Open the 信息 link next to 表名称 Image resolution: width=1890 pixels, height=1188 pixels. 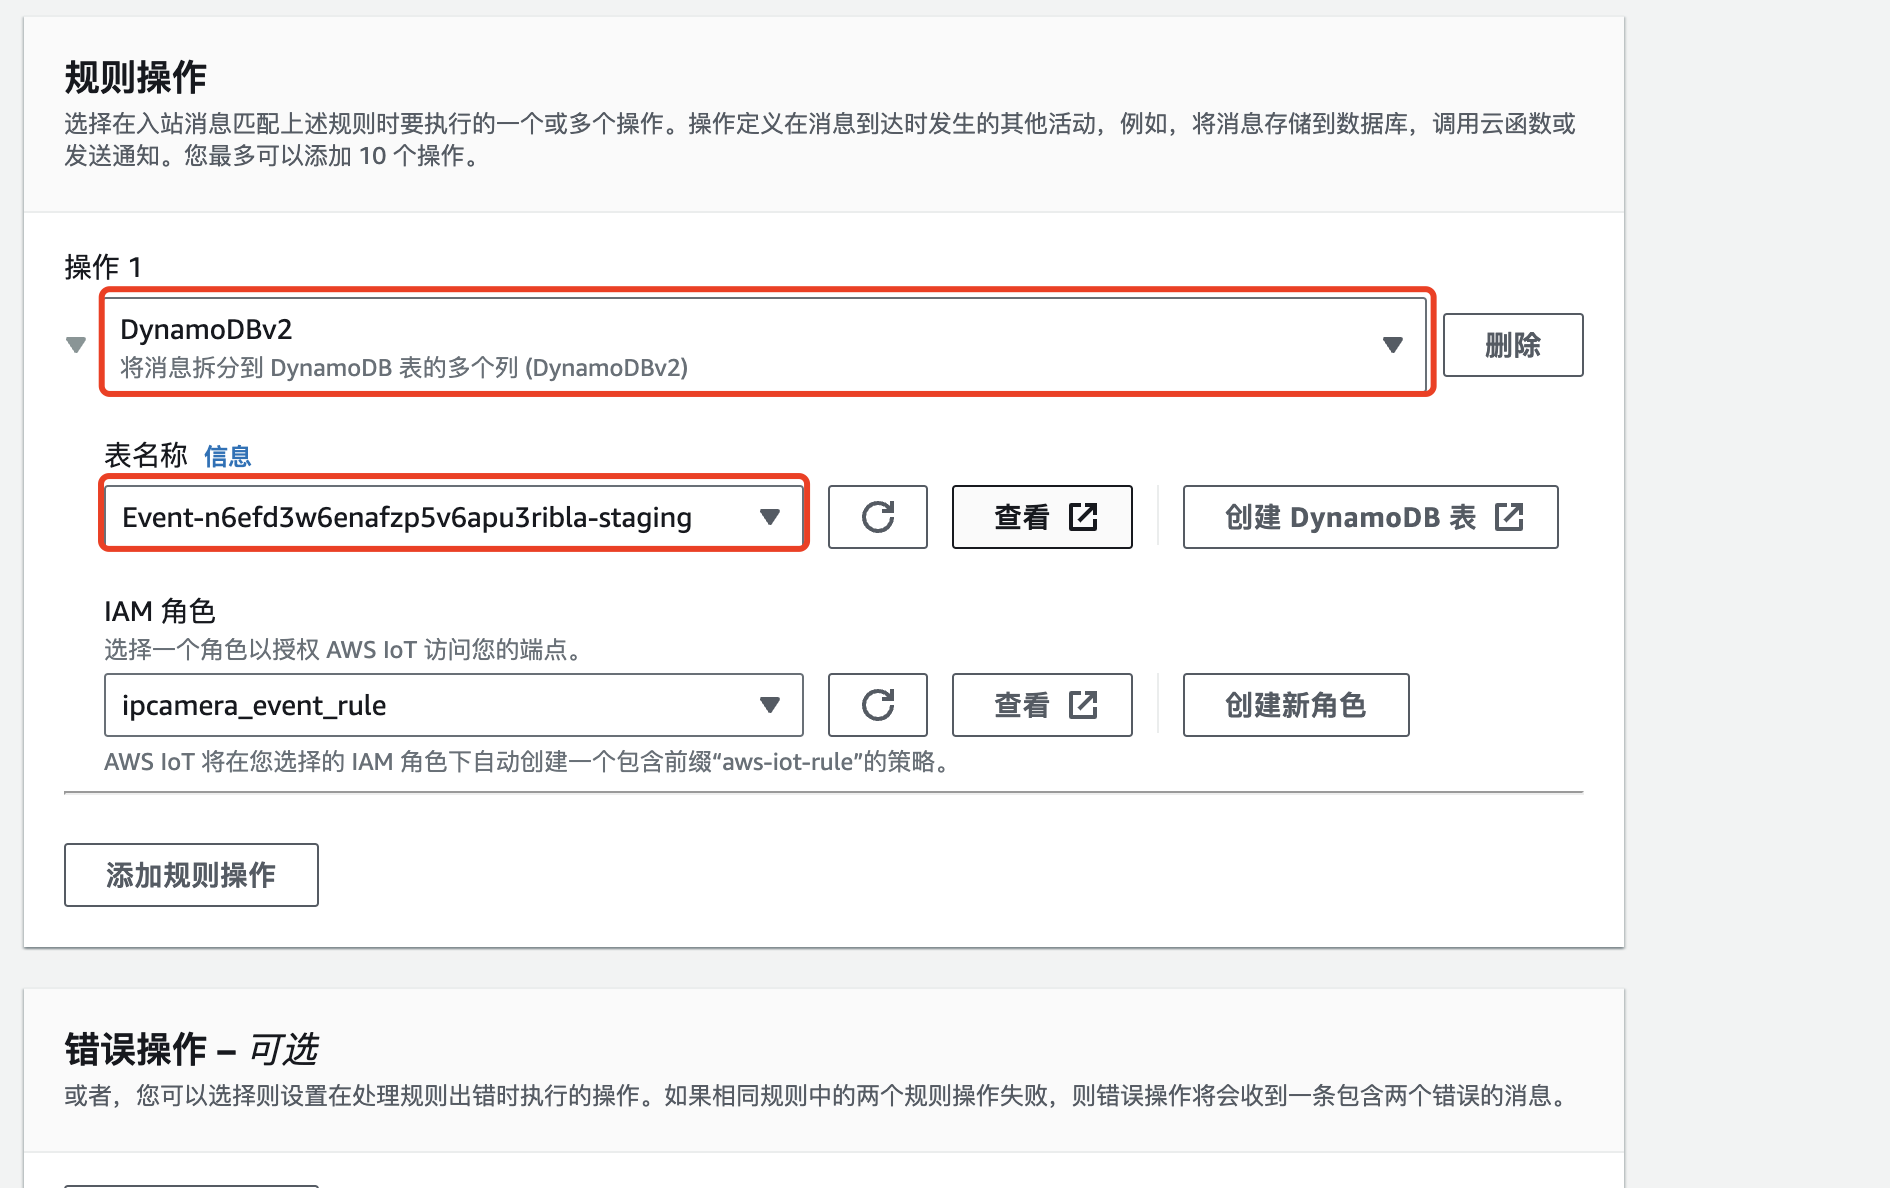click(x=228, y=457)
